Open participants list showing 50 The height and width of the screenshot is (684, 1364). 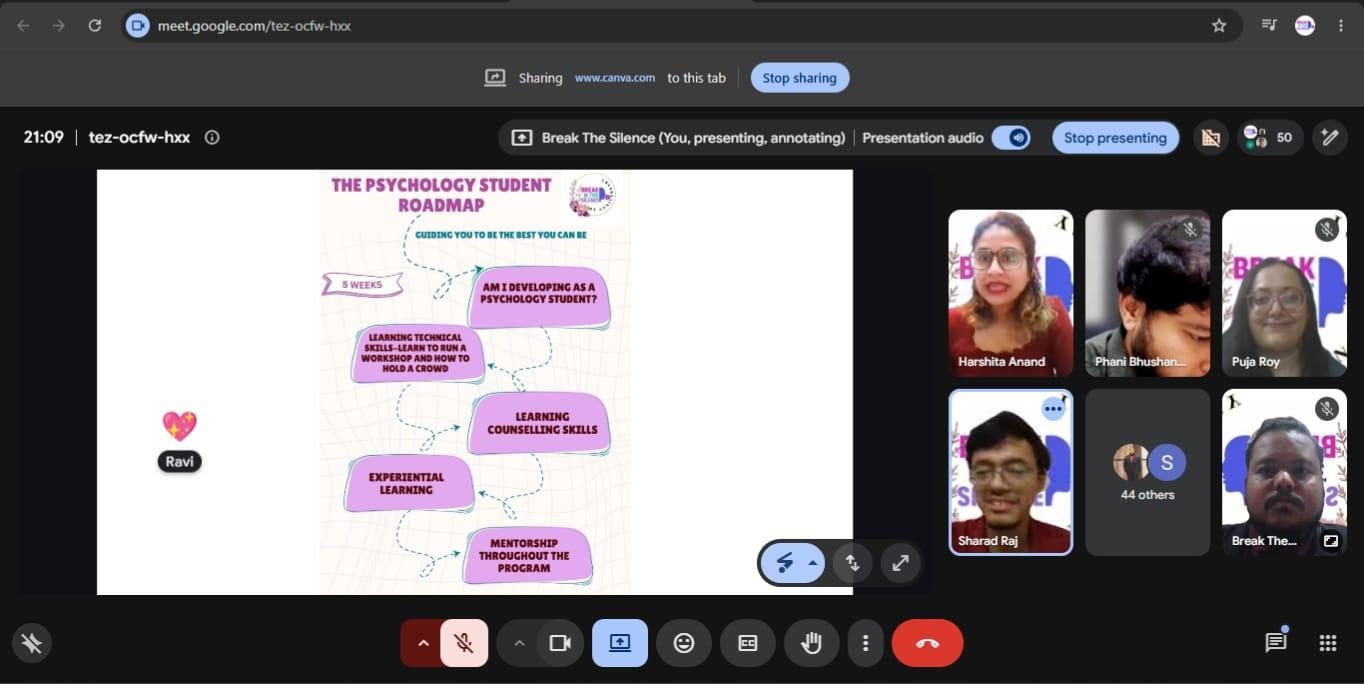pyautogui.click(x=1270, y=138)
